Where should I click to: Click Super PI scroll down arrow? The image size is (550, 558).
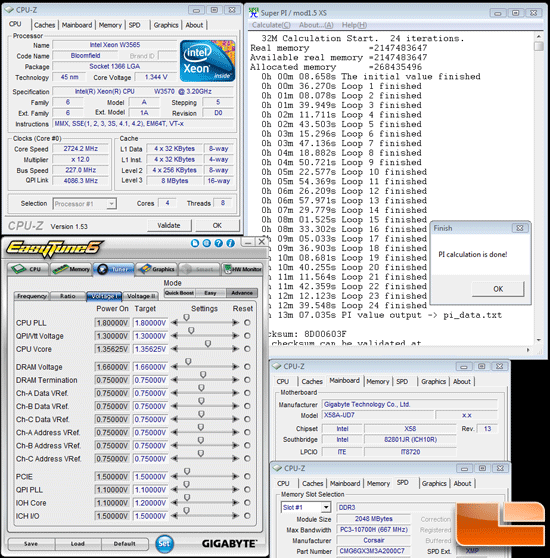(x=539, y=341)
